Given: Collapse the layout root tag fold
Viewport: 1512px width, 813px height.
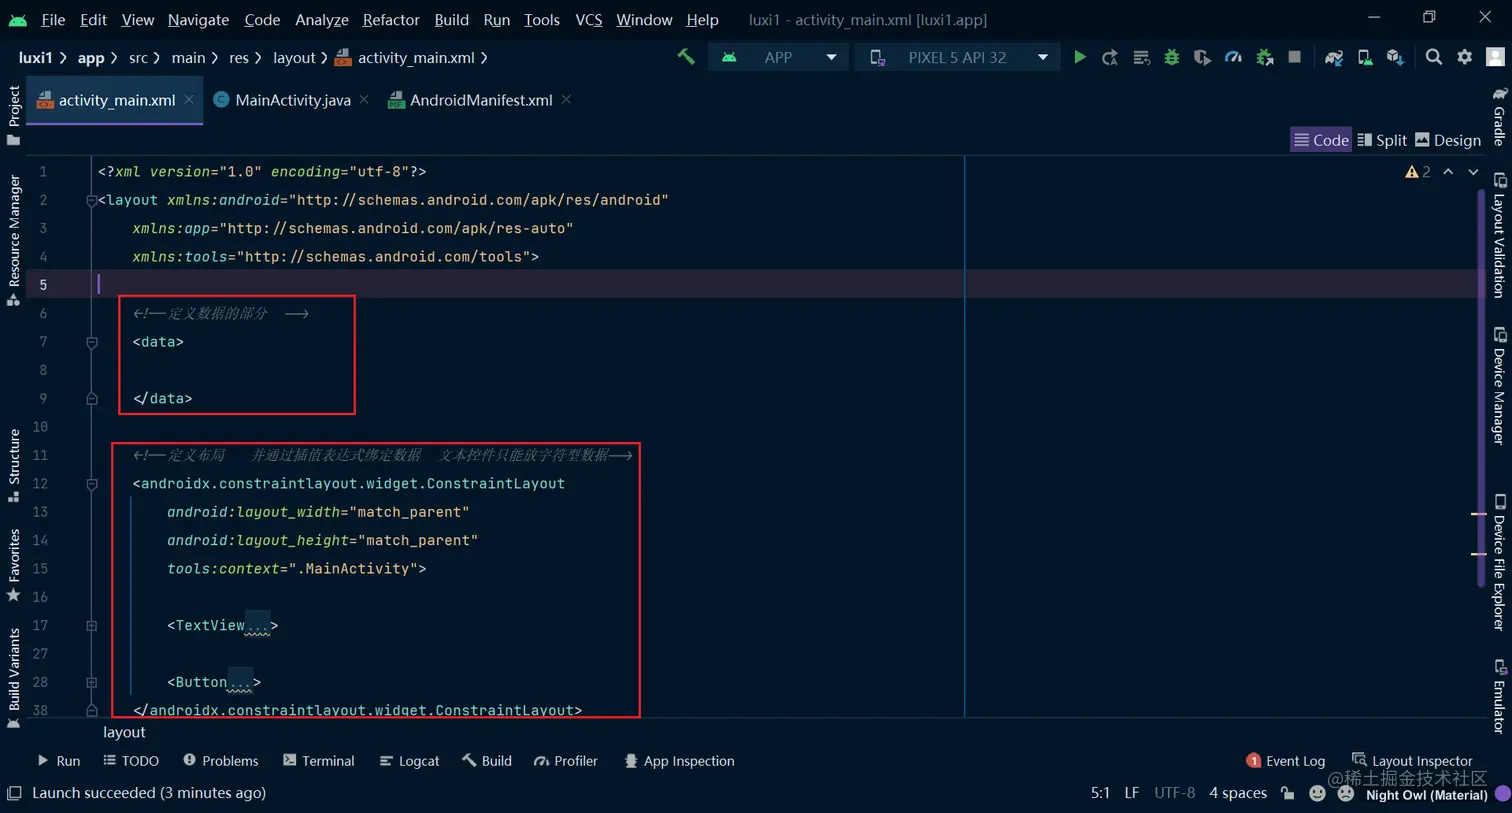Looking at the screenshot, I should pos(92,200).
